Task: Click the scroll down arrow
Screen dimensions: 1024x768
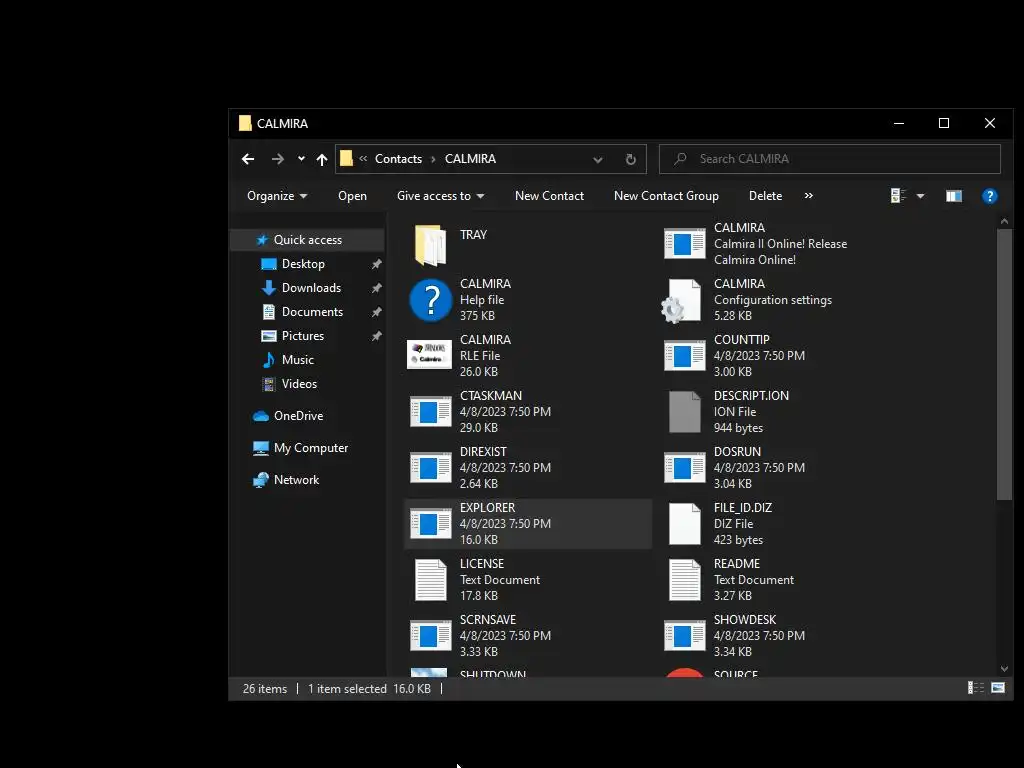Action: pos(1004,669)
